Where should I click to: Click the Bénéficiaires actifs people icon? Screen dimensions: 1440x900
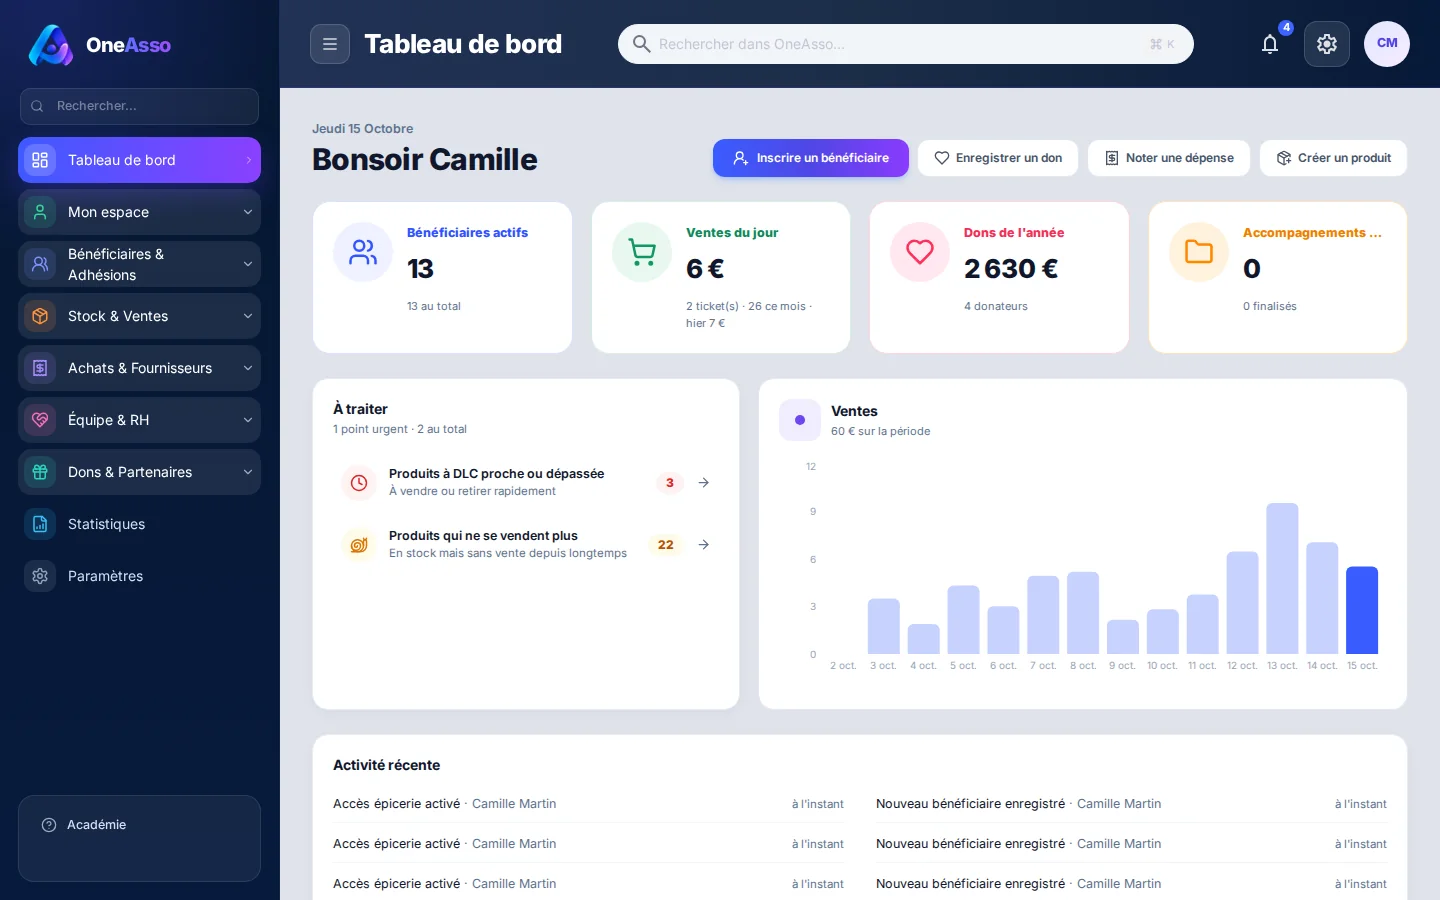click(363, 252)
